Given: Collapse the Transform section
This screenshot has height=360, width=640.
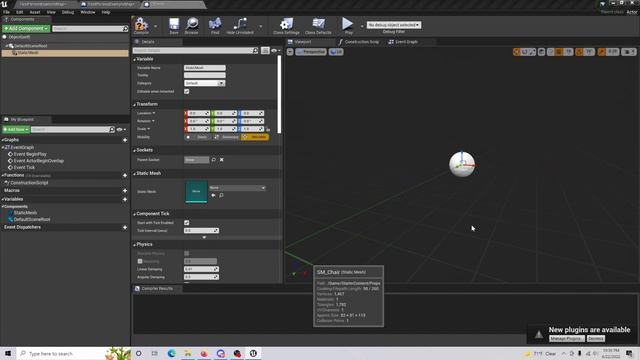Looking at the screenshot, I should pos(134,104).
